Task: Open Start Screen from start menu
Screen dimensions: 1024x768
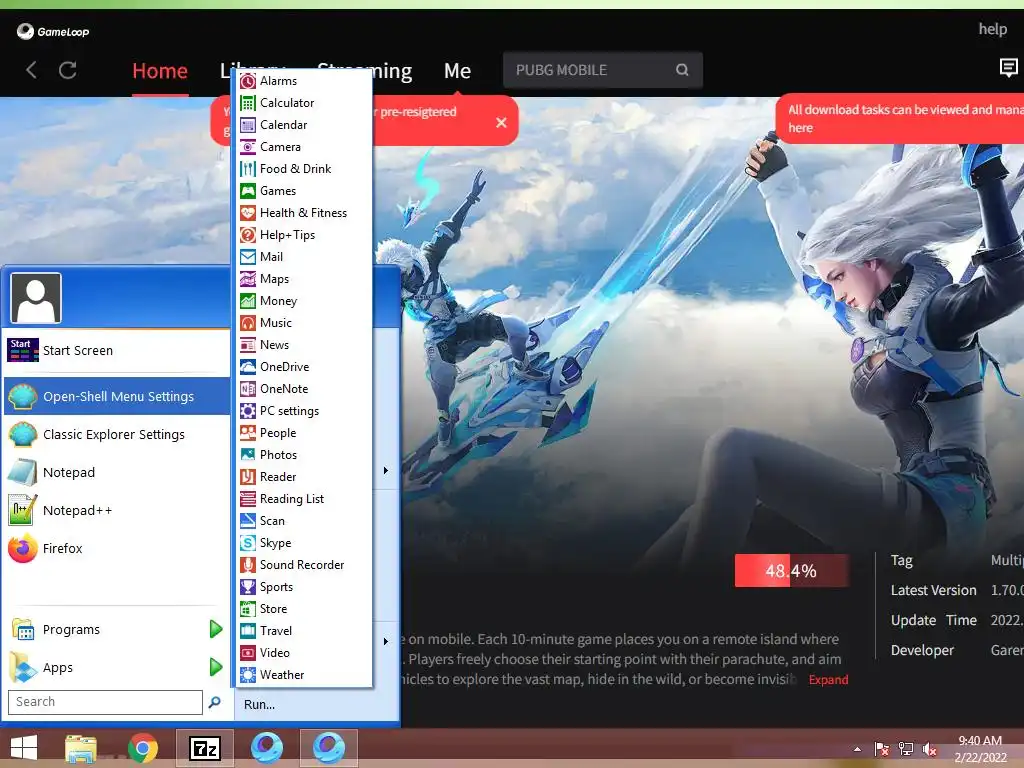Action: (x=117, y=351)
